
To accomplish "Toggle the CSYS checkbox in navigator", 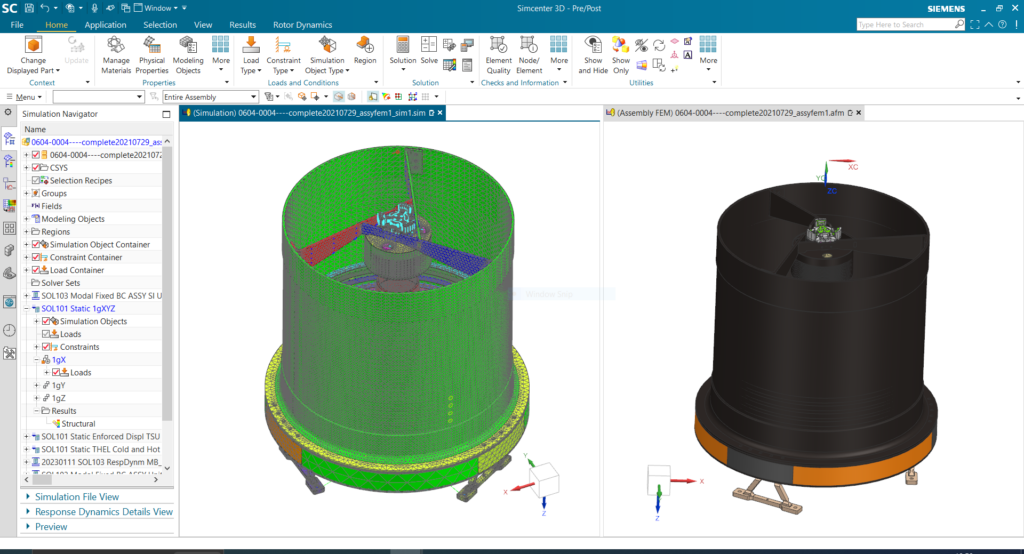I will coord(36,168).
